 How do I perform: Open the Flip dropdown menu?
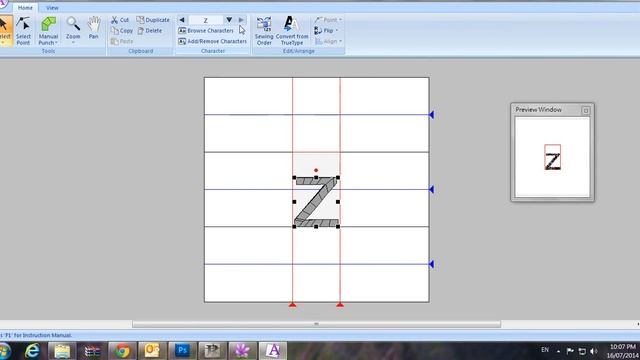(x=326, y=31)
